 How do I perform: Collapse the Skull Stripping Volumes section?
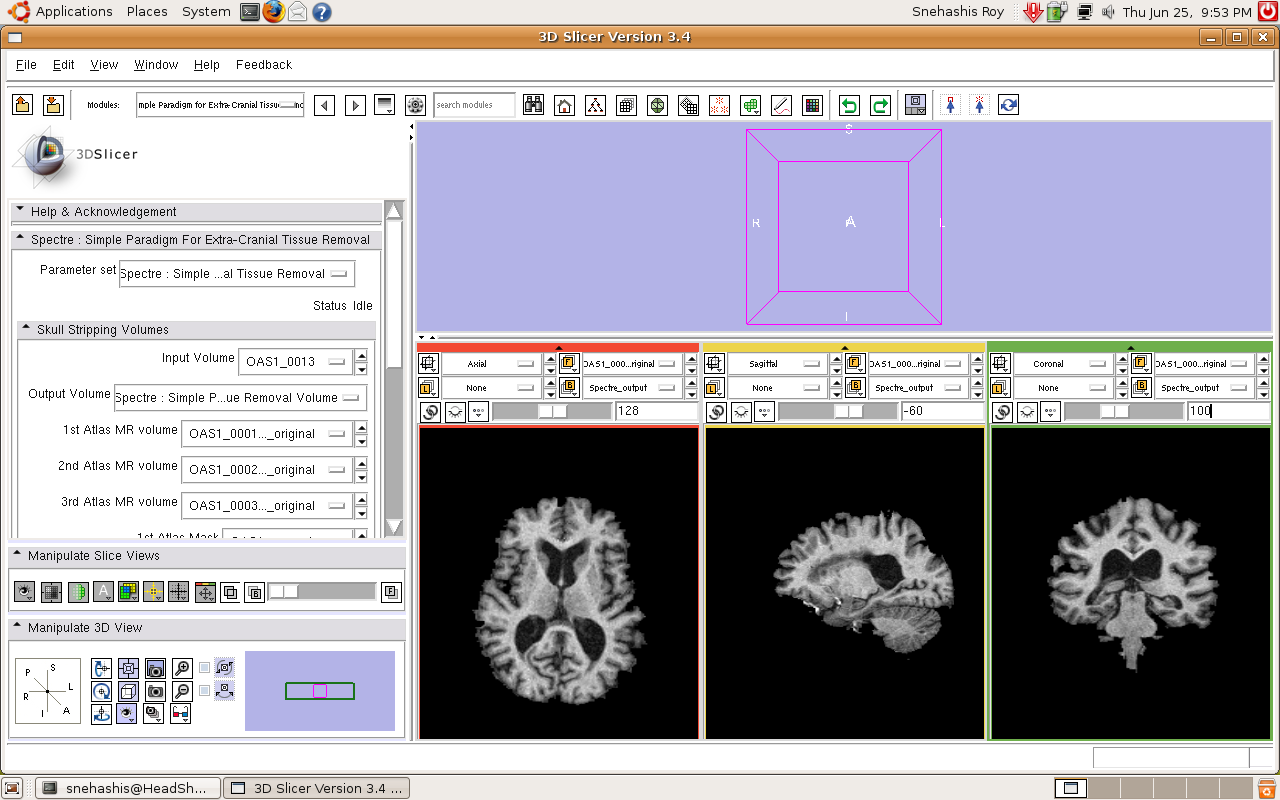pos(25,329)
